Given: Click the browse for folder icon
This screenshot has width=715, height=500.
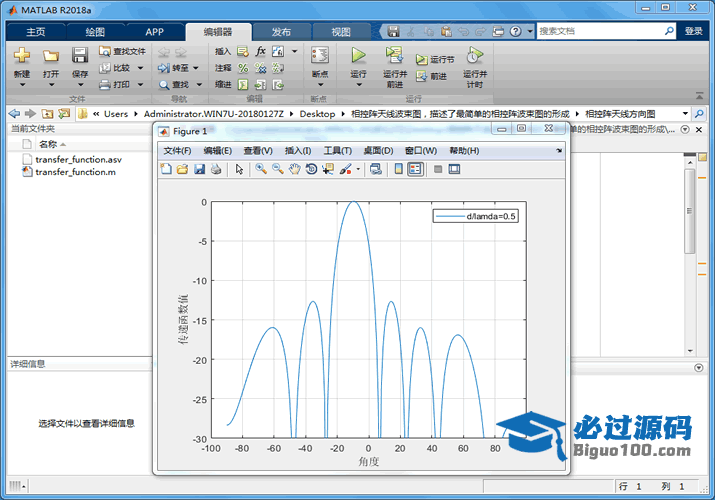Looking at the screenshot, I should [64, 113].
